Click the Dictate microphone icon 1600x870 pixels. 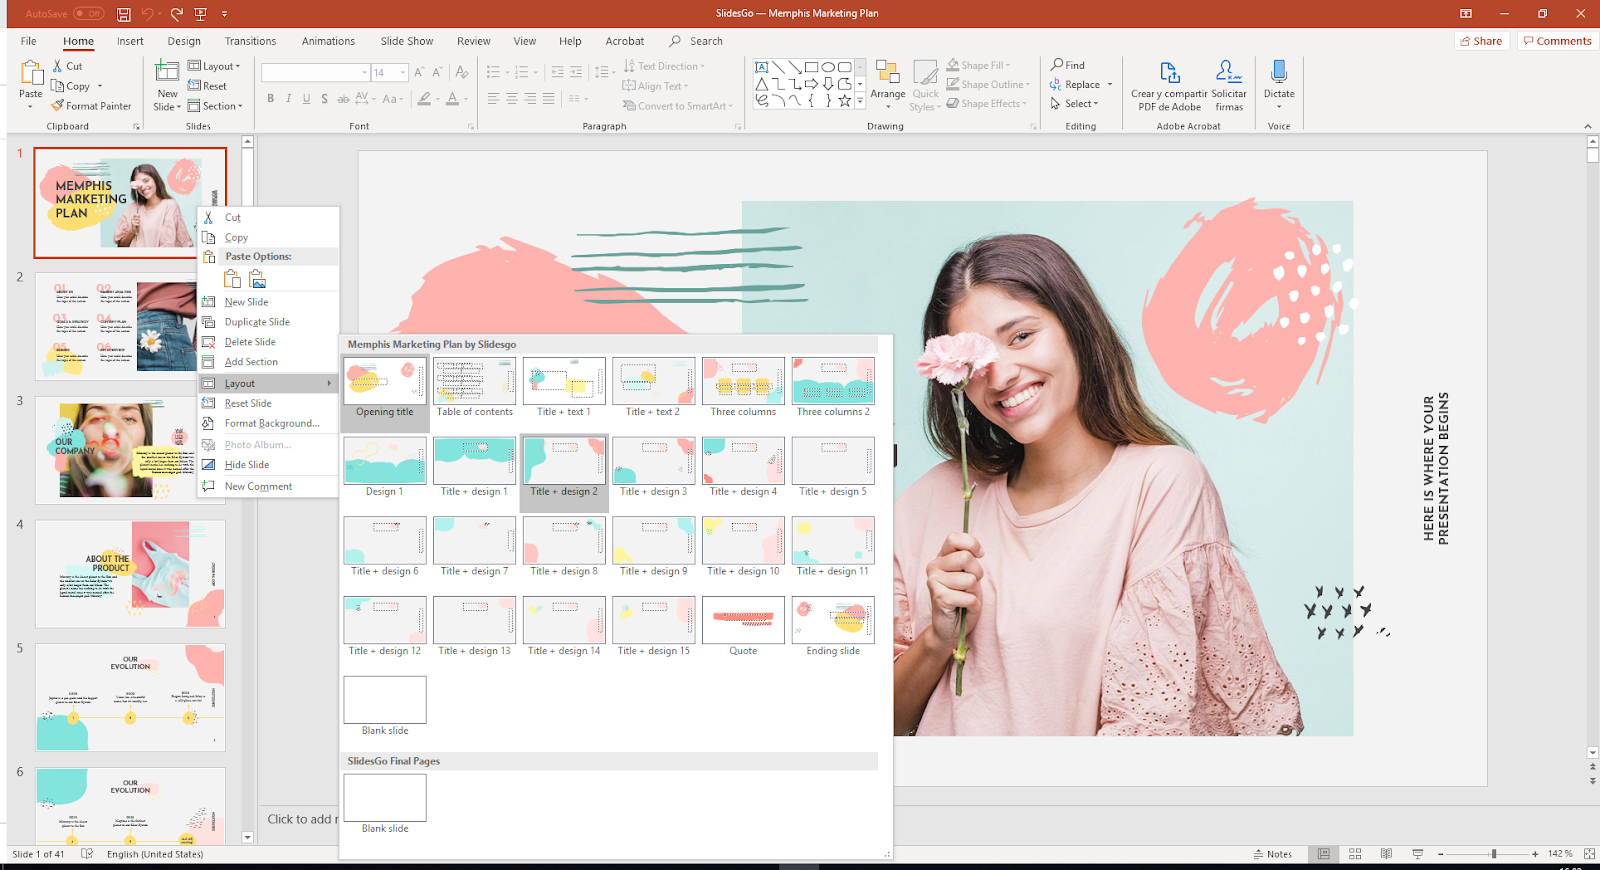pyautogui.click(x=1278, y=72)
